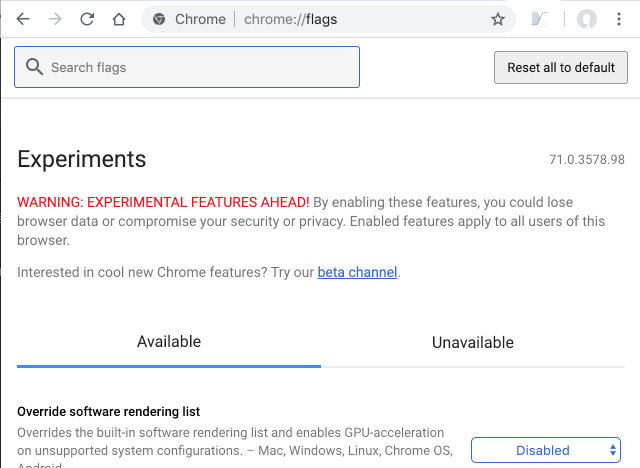Screen dimensions: 640x468
Task: Focus the Search flags input field
Action: (x=187, y=67)
